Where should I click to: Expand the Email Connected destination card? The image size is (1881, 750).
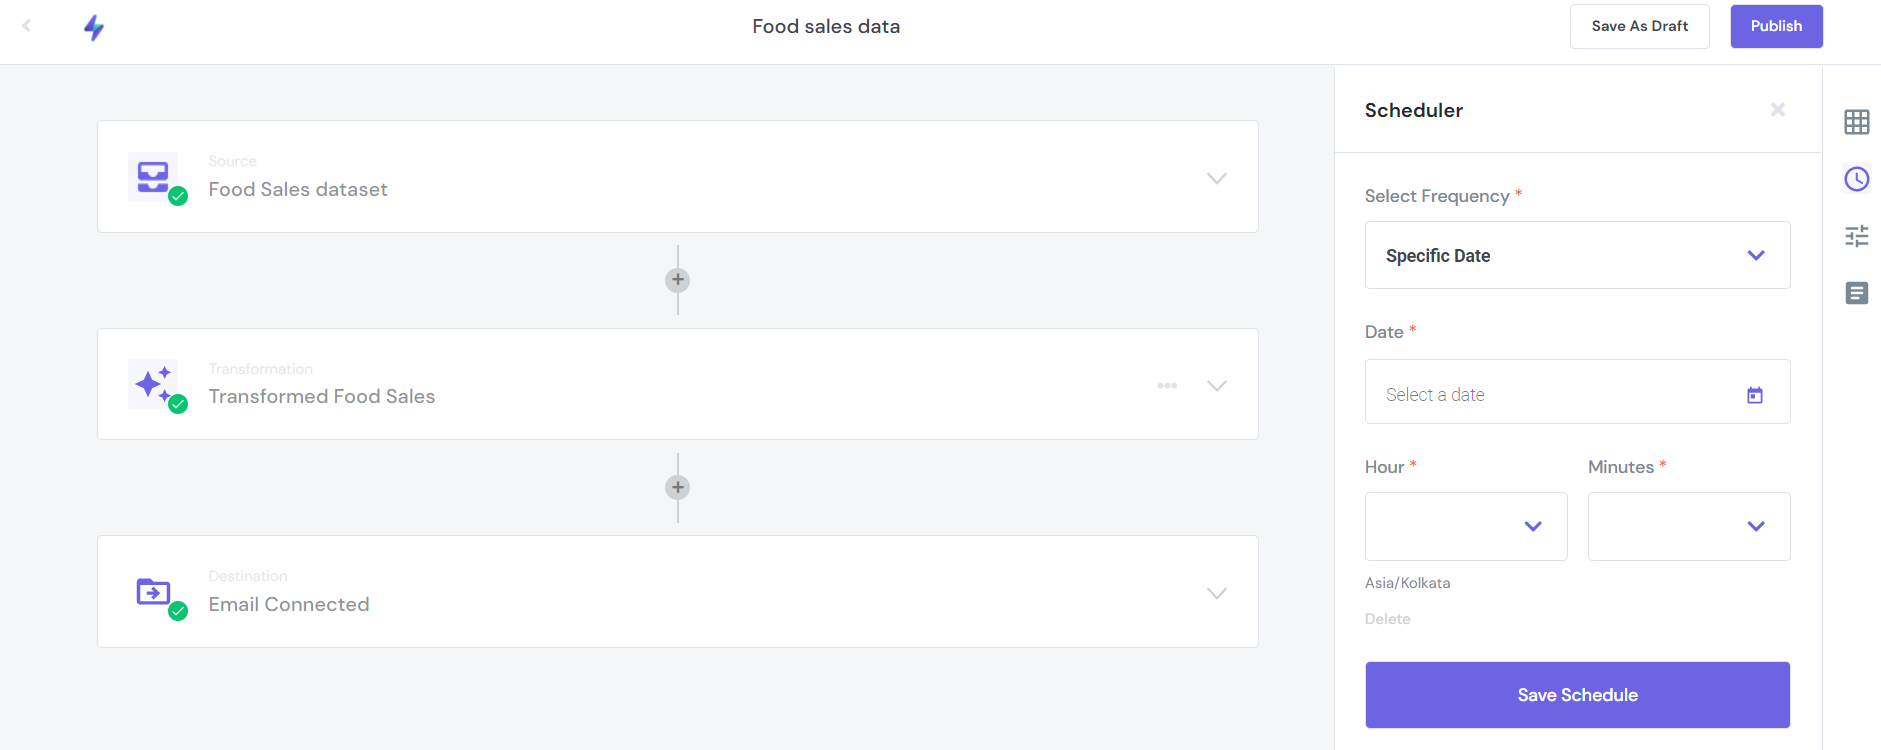1216,592
